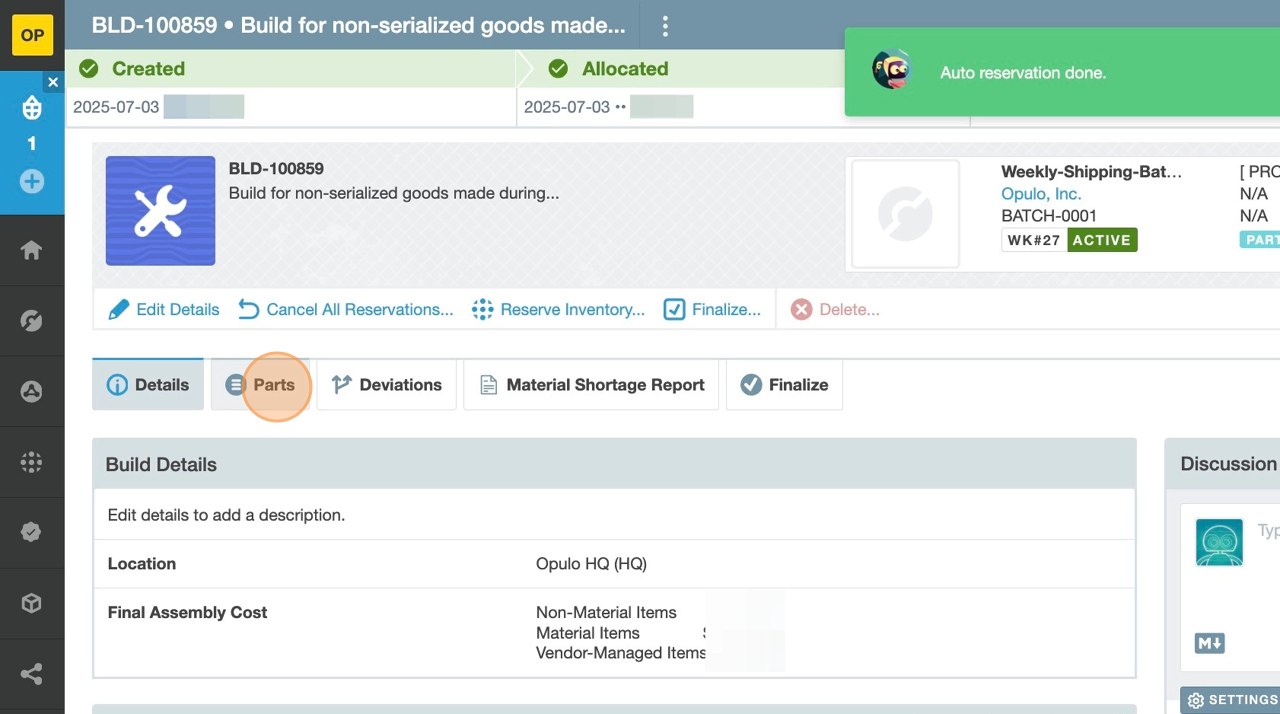1280x714 pixels.
Task: Click the dotted circle sidebar icon
Action: coord(31,462)
